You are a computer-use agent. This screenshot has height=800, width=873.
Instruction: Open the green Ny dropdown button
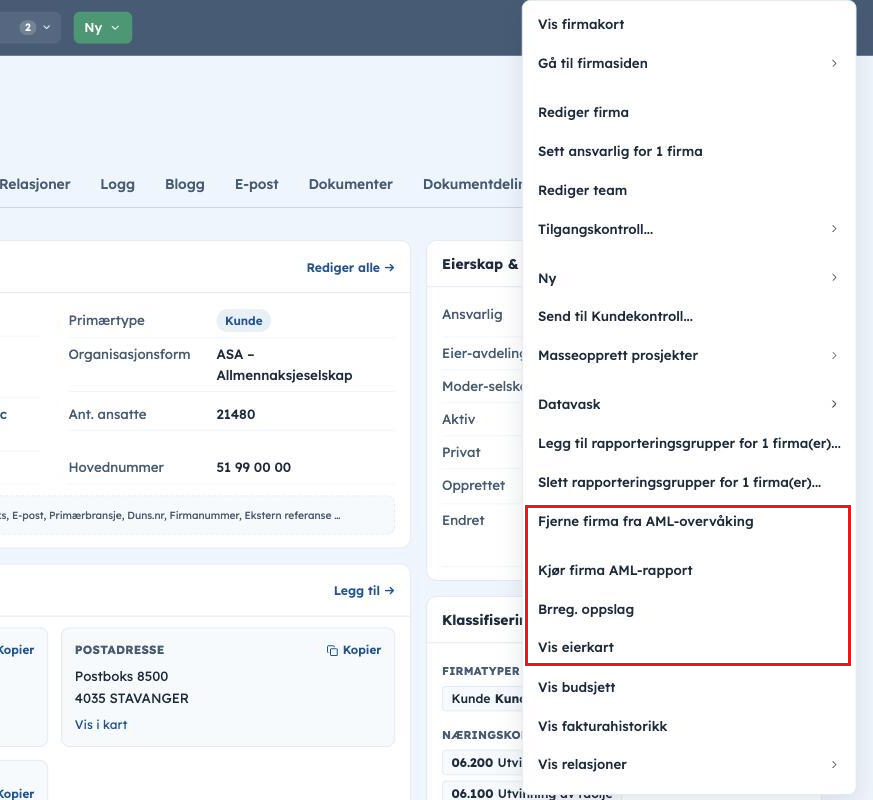102,28
